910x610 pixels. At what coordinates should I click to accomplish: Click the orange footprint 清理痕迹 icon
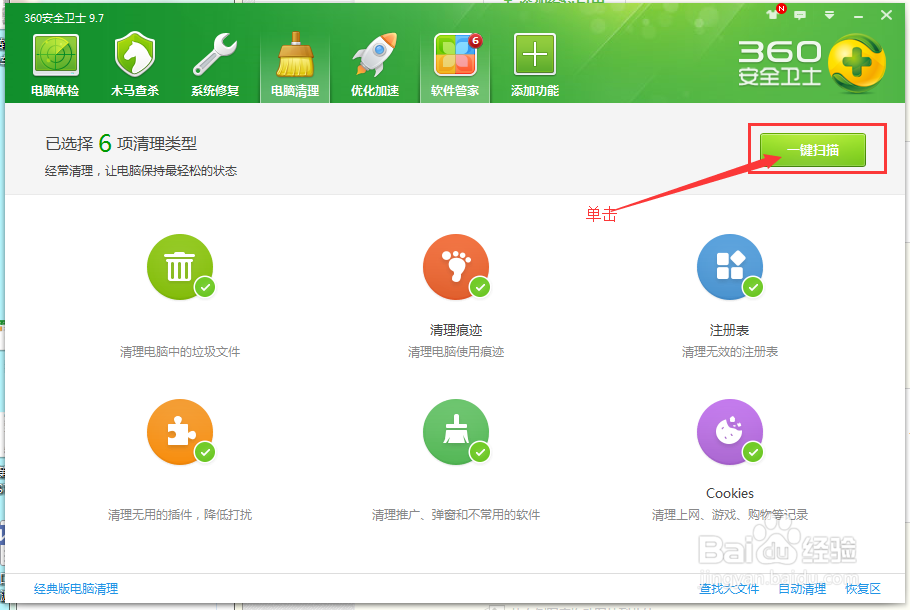tap(456, 267)
